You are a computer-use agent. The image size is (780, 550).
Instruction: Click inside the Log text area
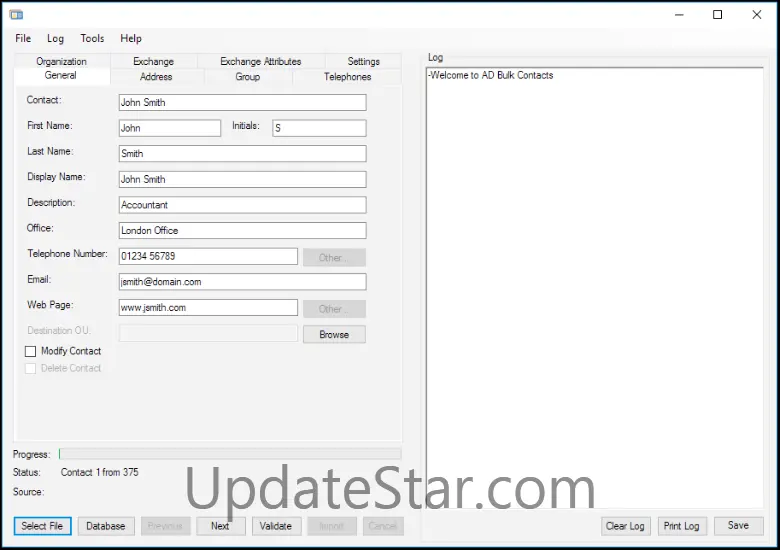pyautogui.click(x=595, y=288)
